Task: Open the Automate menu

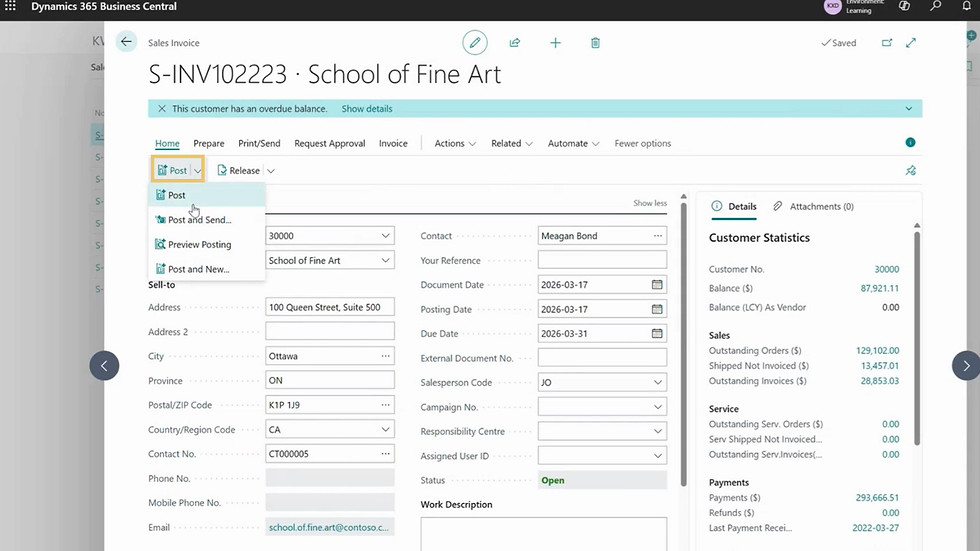Action: 574,143
